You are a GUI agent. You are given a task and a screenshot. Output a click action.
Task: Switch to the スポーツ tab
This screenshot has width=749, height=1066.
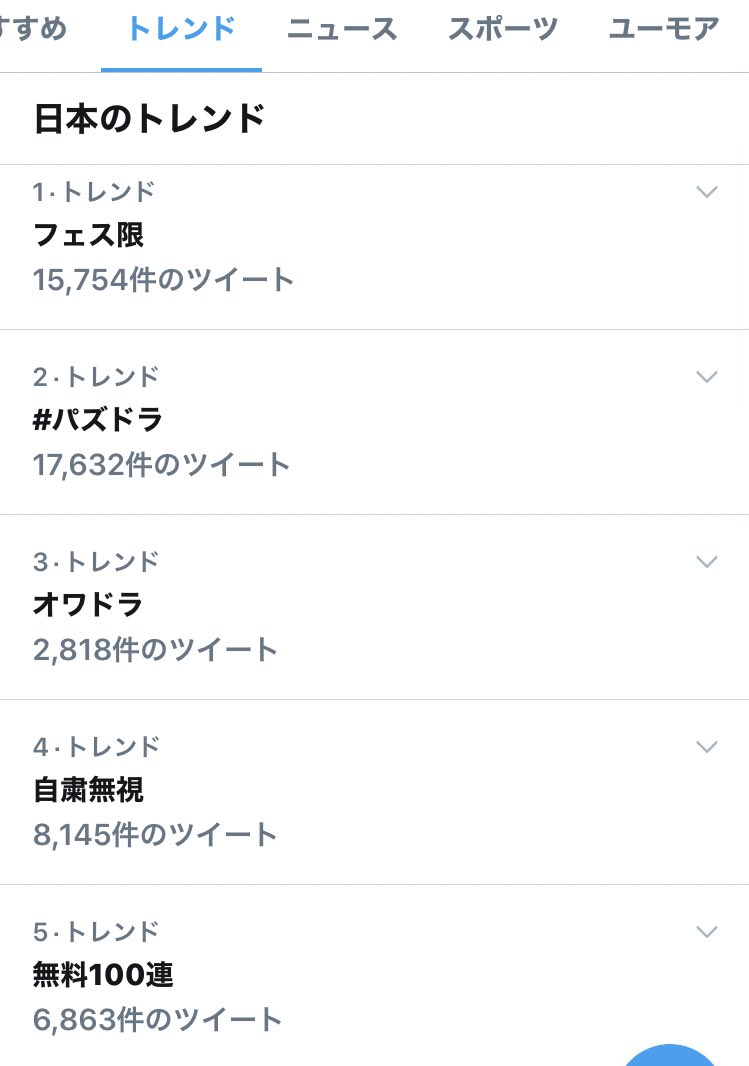tap(503, 29)
